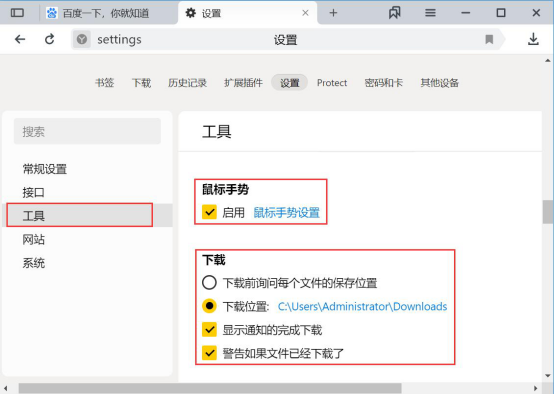Select the 下载位置 radio button
The width and height of the screenshot is (554, 395).
point(209,306)
